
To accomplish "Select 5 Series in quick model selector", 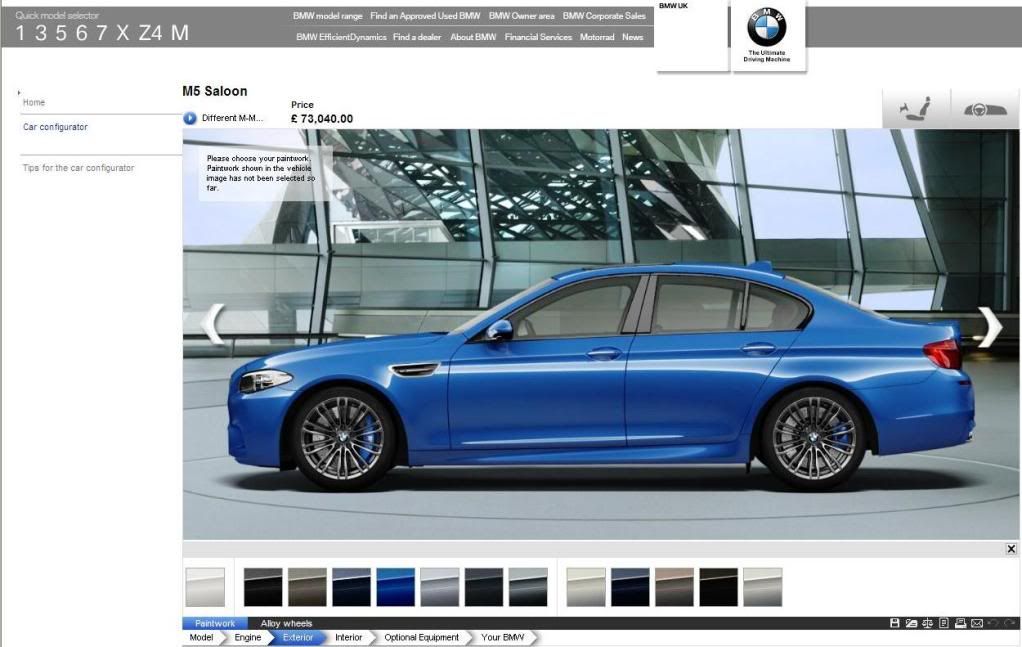I will (61, 33).
